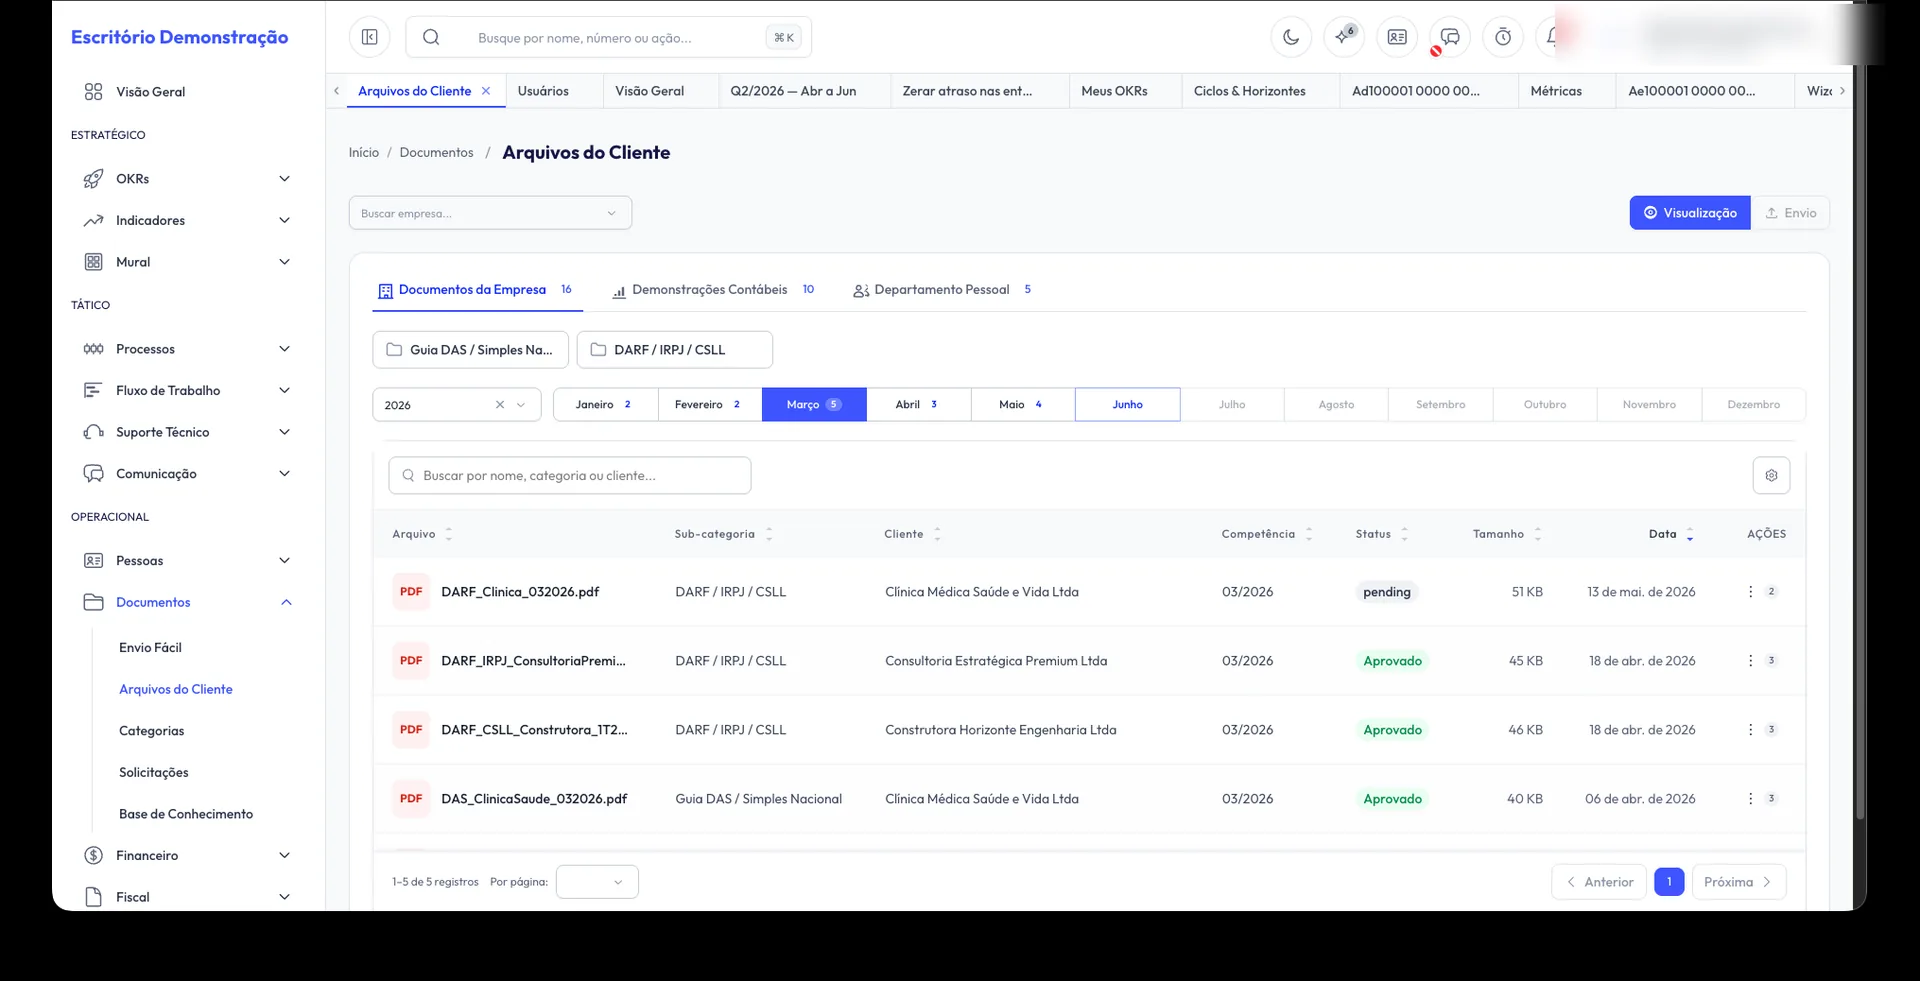Open actions menu for DAS_ClinicaSaude_032026.pdf

(x=1750, y=799)
